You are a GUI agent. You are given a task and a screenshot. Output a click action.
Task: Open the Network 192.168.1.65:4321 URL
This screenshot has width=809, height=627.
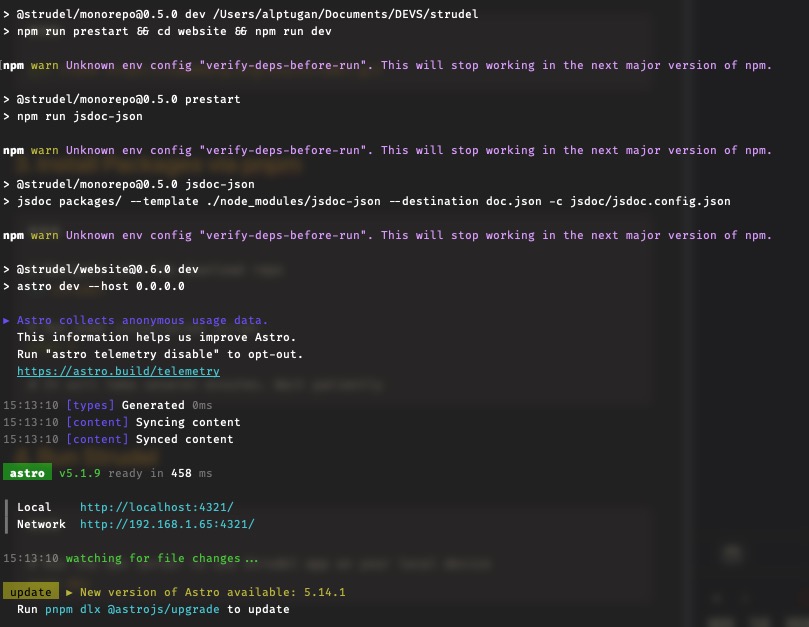(x=167, y=524)
